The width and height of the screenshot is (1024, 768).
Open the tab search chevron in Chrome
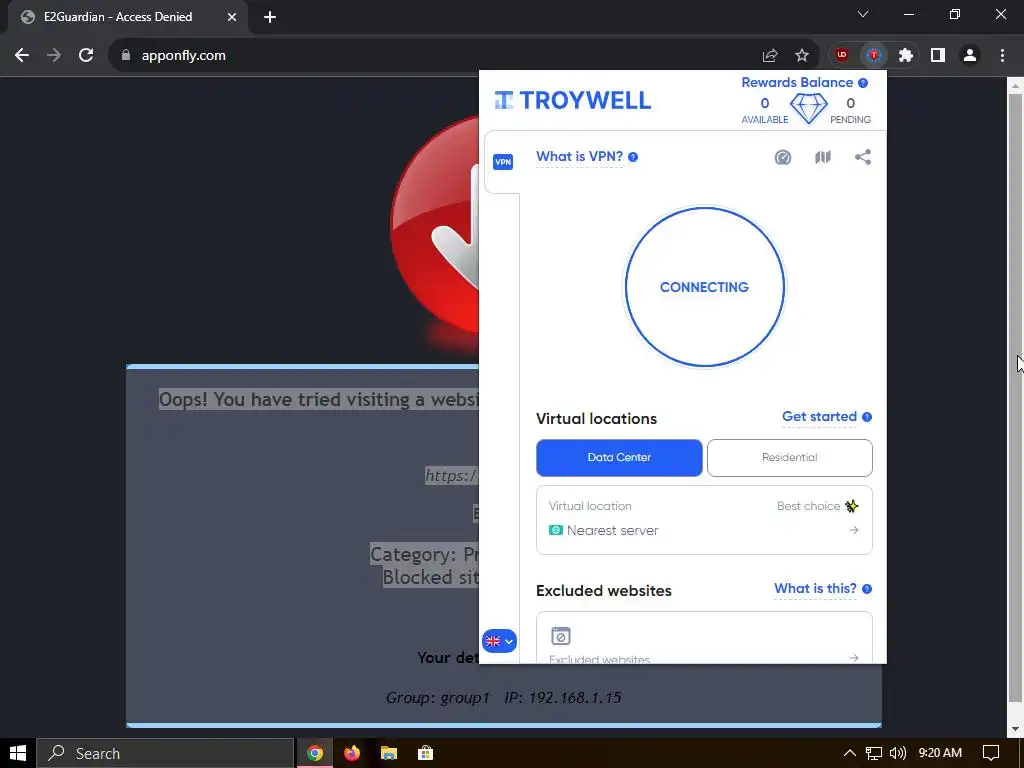click(x=863, y=14)
